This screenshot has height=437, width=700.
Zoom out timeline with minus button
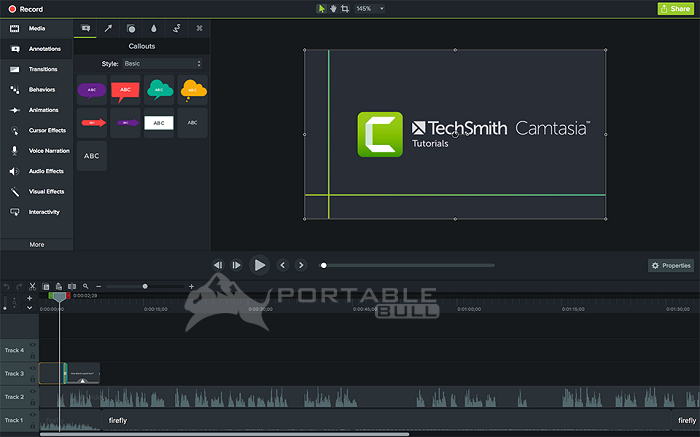(99, 287)
